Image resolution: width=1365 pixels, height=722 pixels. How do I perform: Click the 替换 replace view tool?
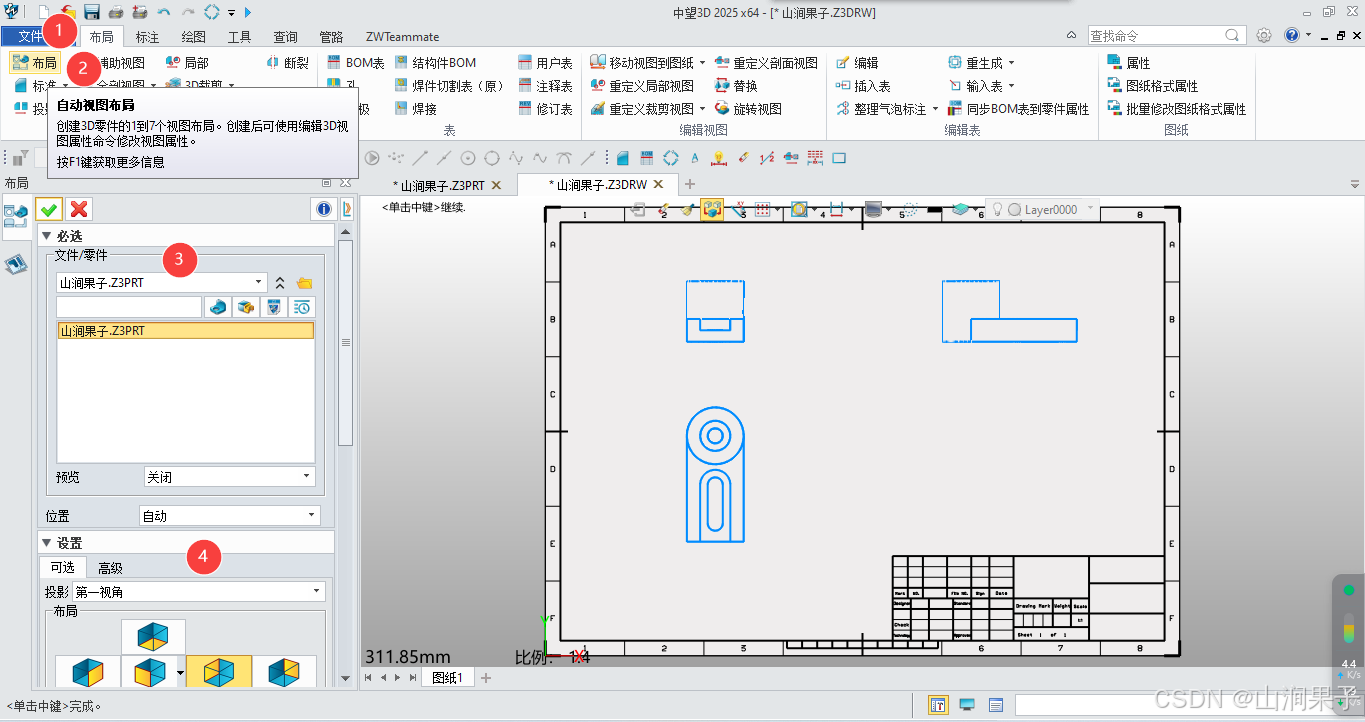737,86
